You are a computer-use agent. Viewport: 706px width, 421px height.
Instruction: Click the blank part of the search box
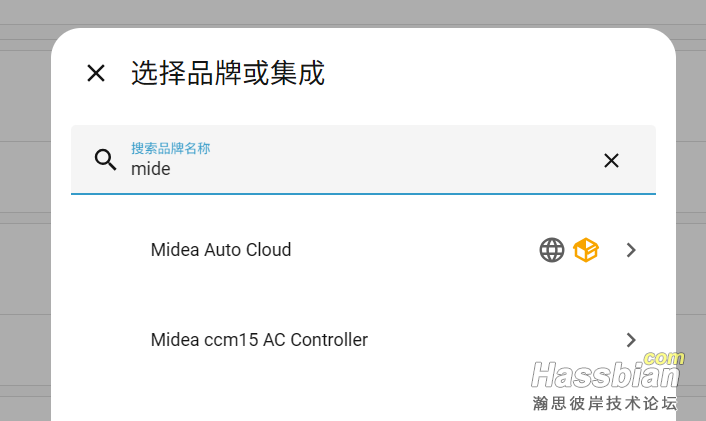coord(383,160)
